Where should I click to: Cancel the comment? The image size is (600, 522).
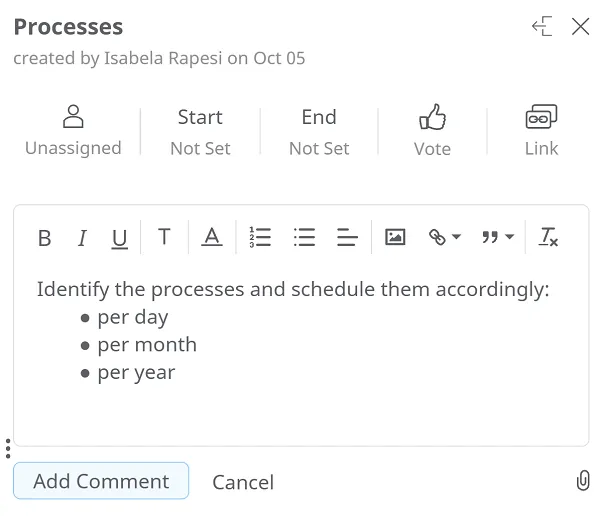243,482
